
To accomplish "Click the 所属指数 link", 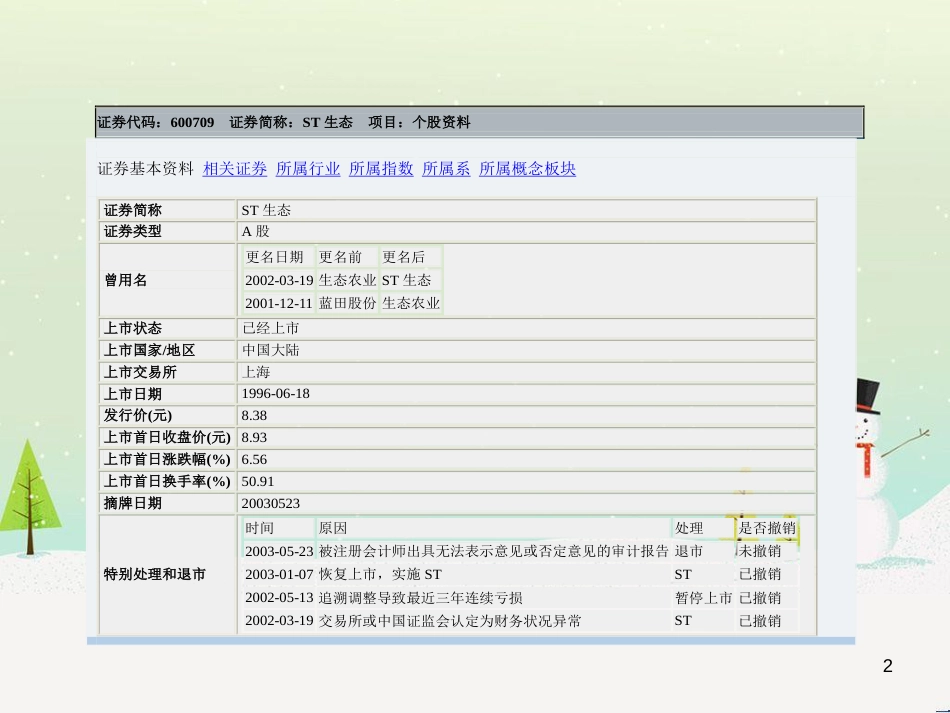I will [381, 169].
